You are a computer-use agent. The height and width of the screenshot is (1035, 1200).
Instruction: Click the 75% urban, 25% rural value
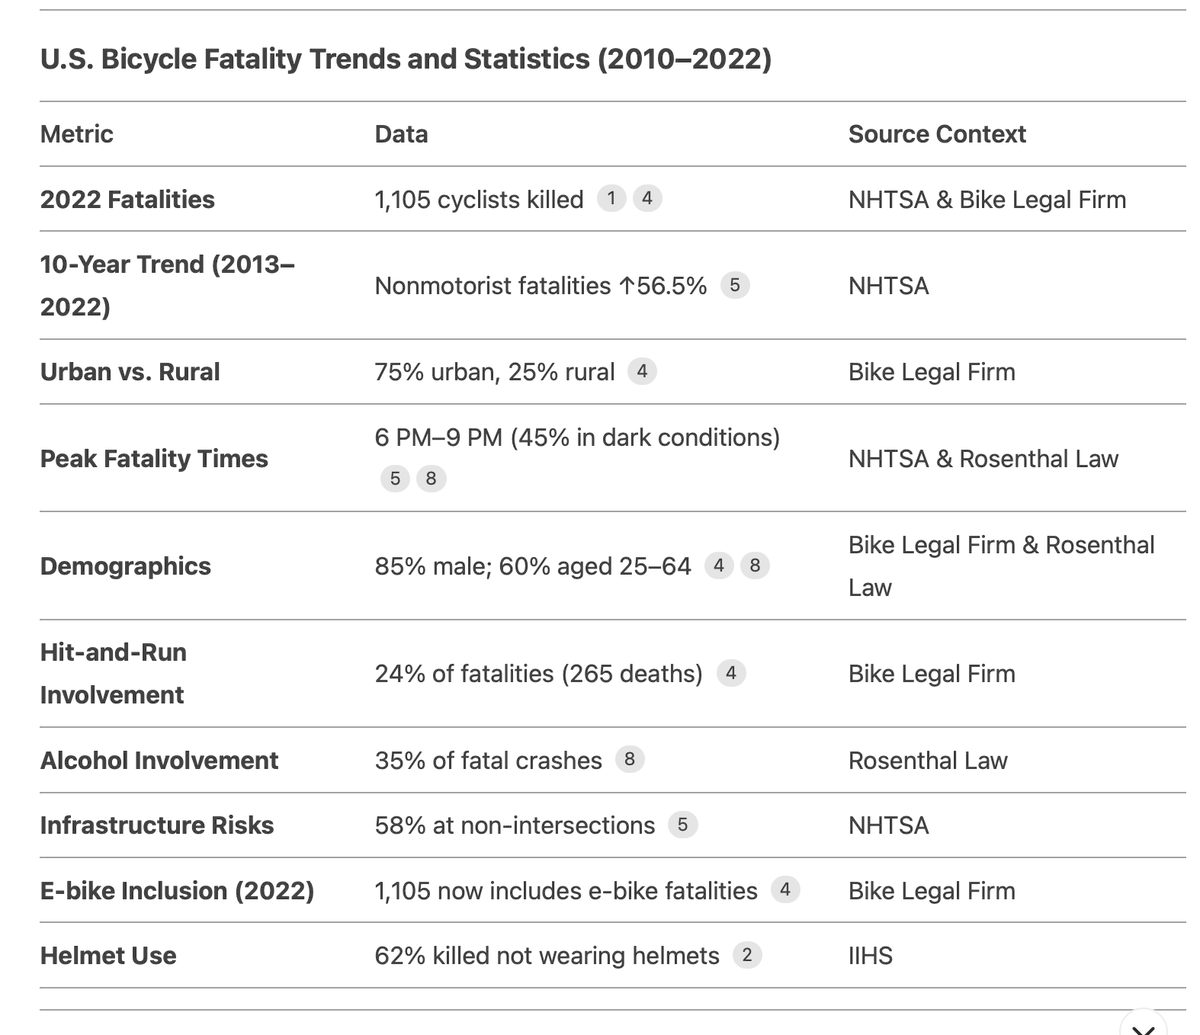[x=495, y=372]
